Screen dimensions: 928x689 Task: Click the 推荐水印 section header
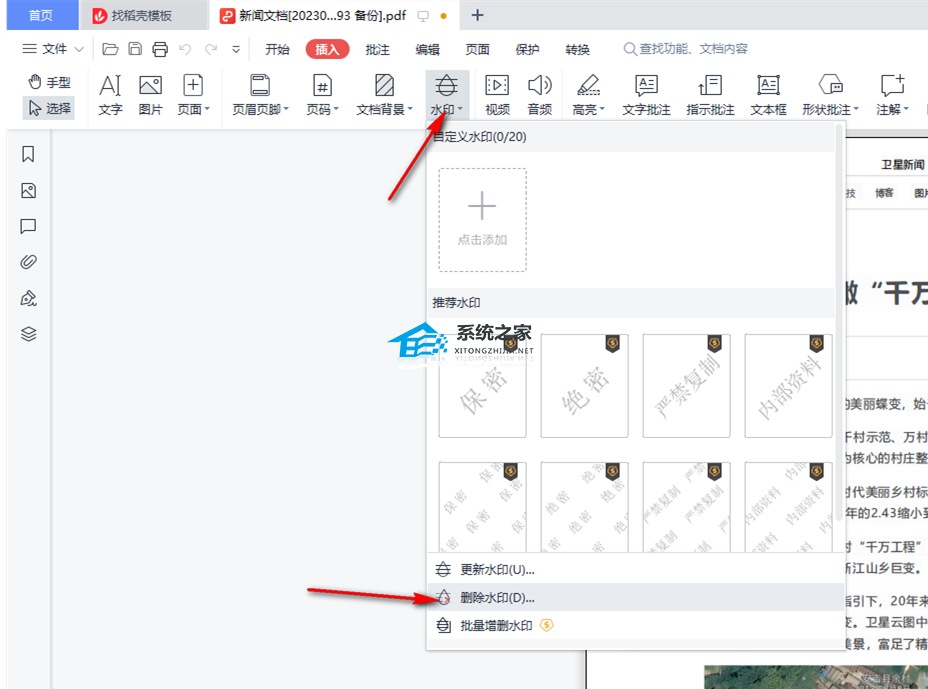tap(631, 303)
